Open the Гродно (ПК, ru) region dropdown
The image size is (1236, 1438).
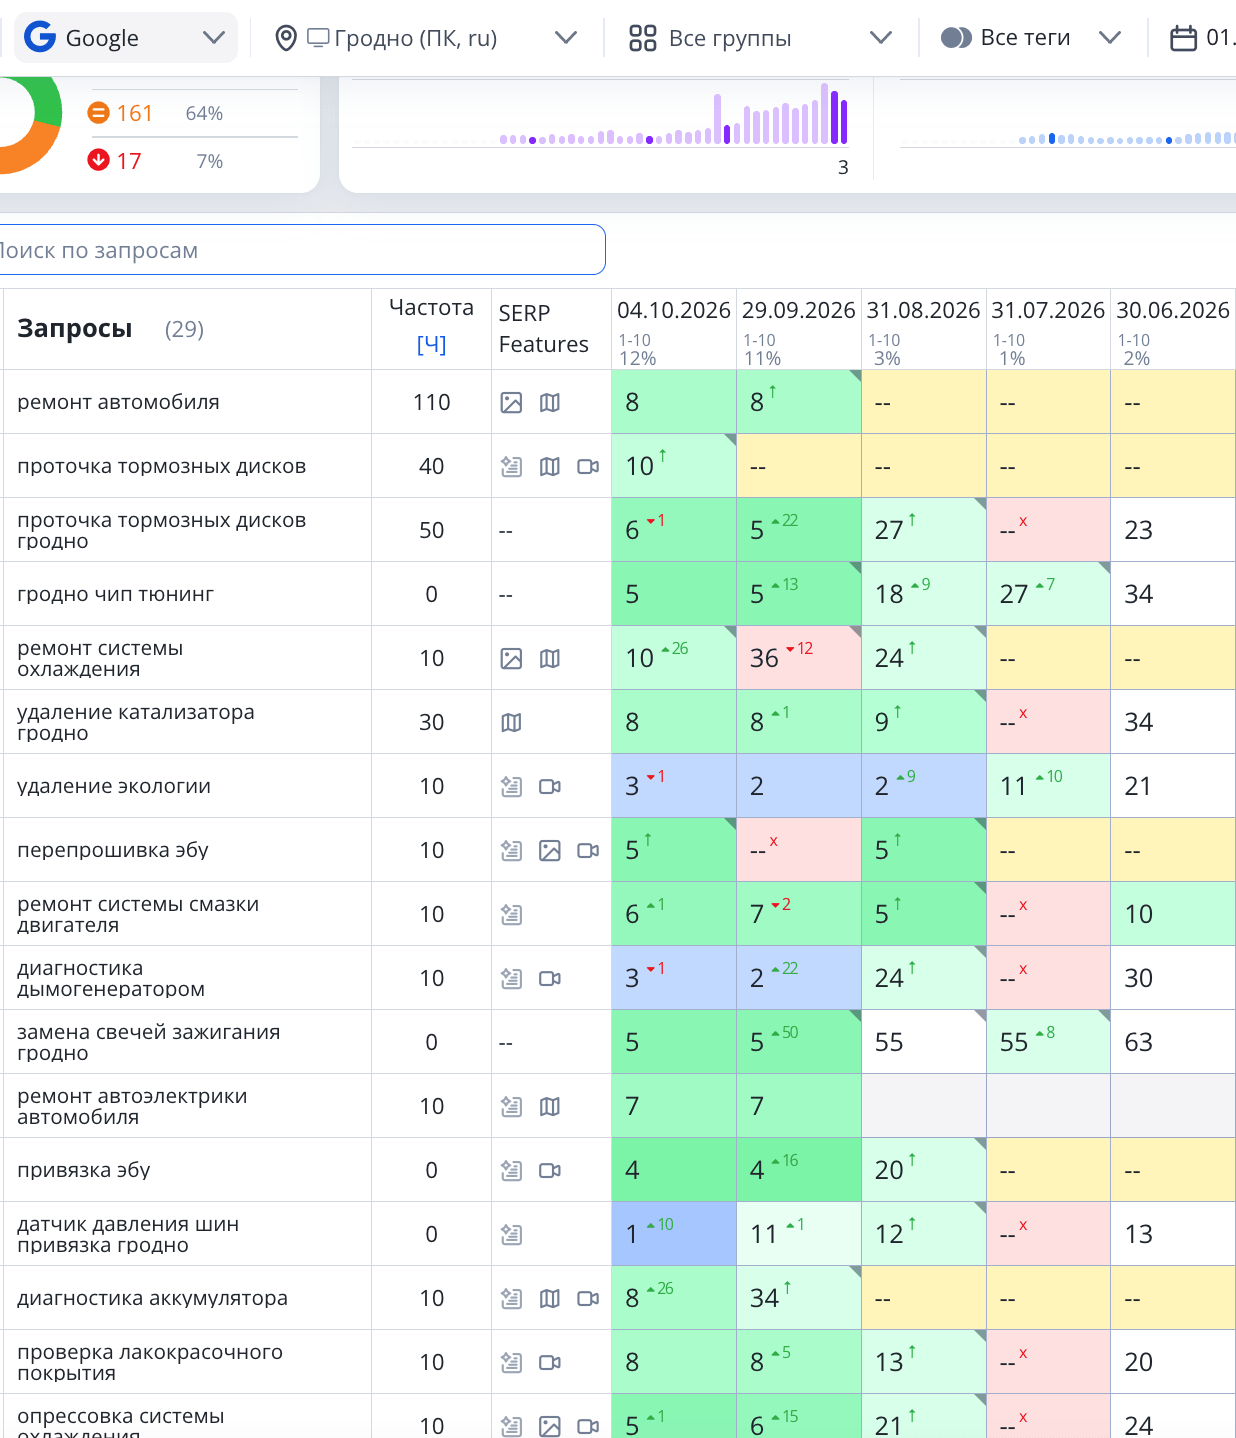point(426,38)
